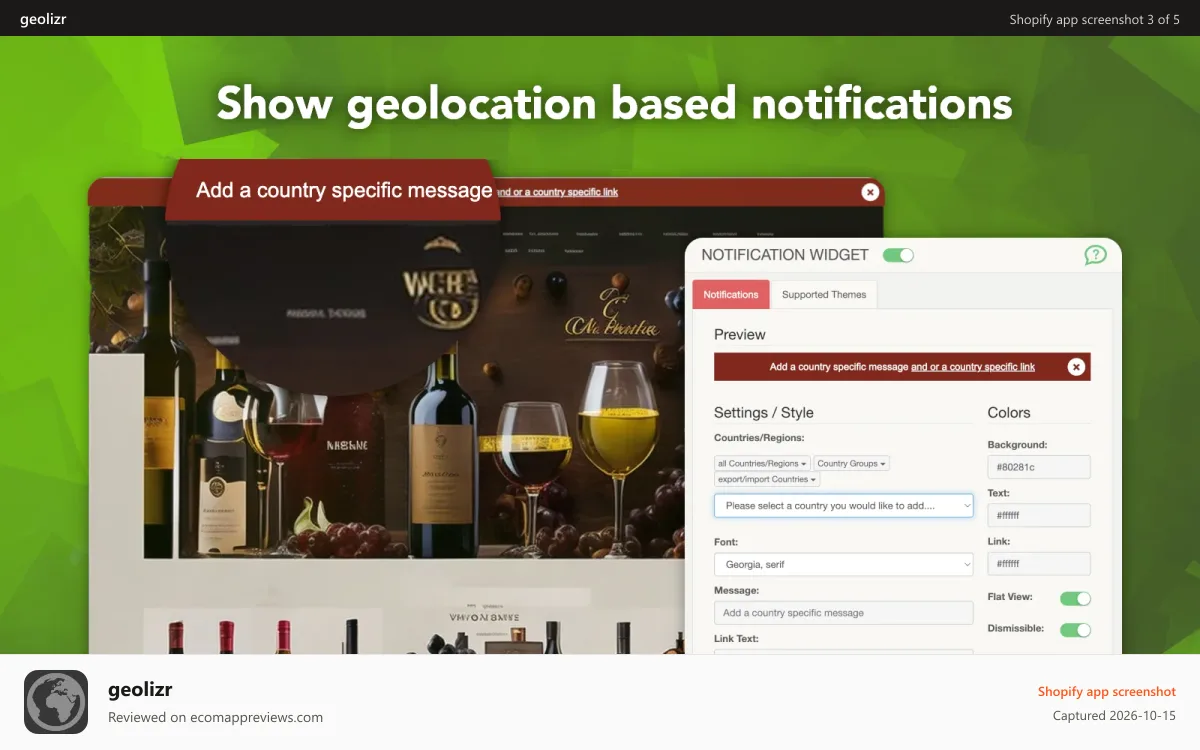1200x750 pixels.
Task: Click the 'Show geolocation based notifications' heading
Action: click(x=614, y=104)
